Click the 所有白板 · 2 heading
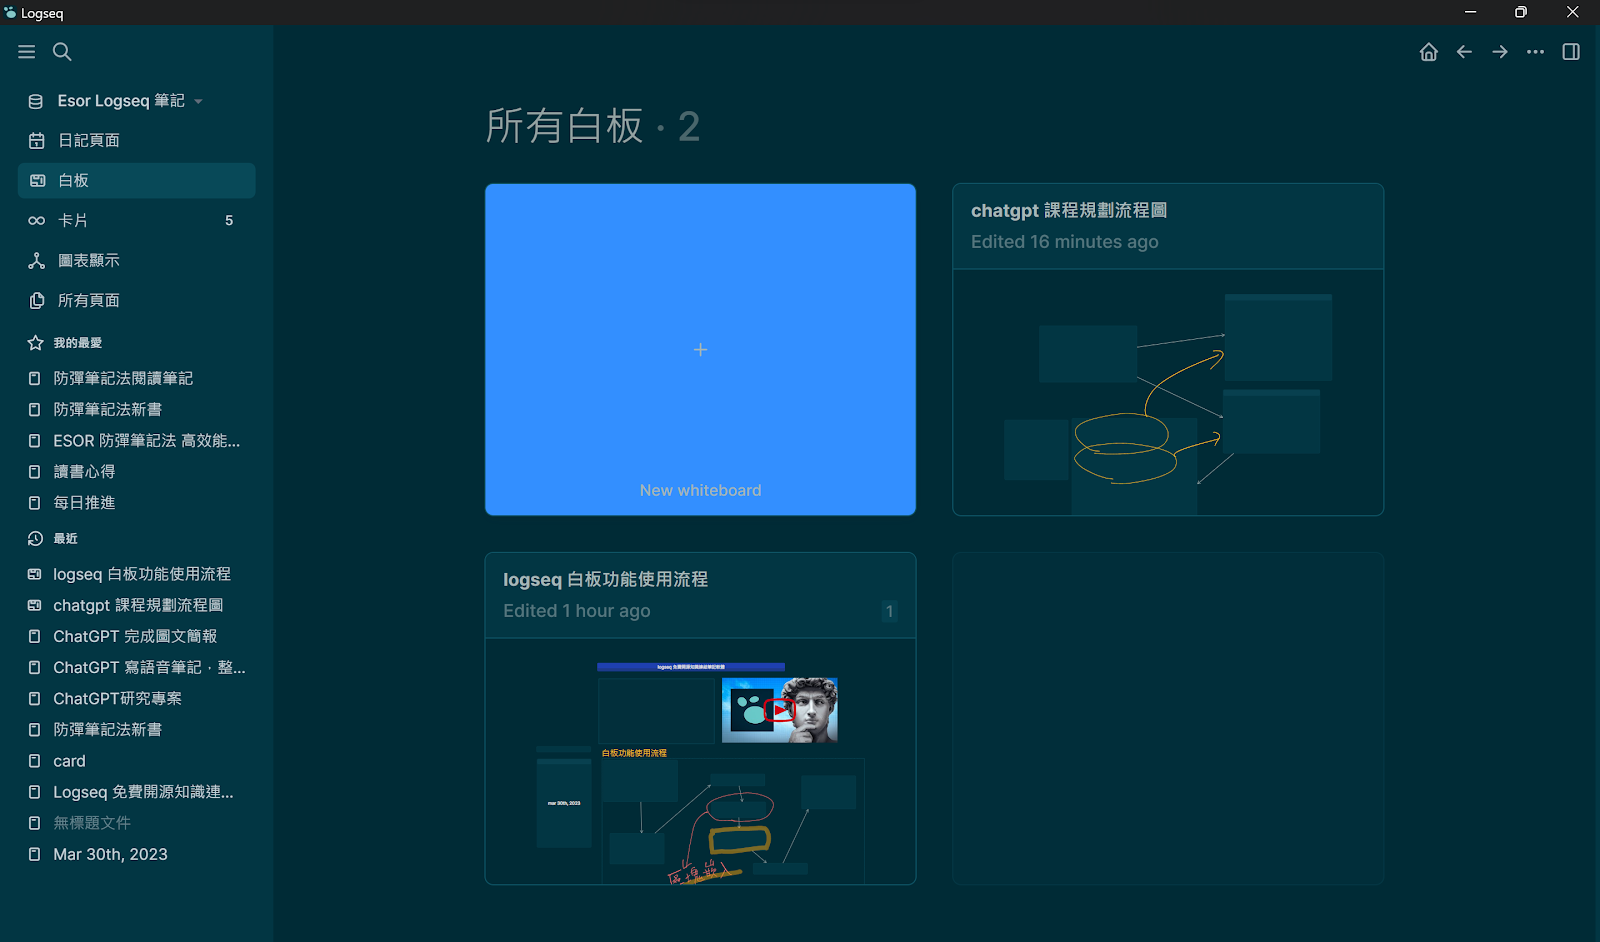This screenshot has height=942, width=1600. point(592,127)
